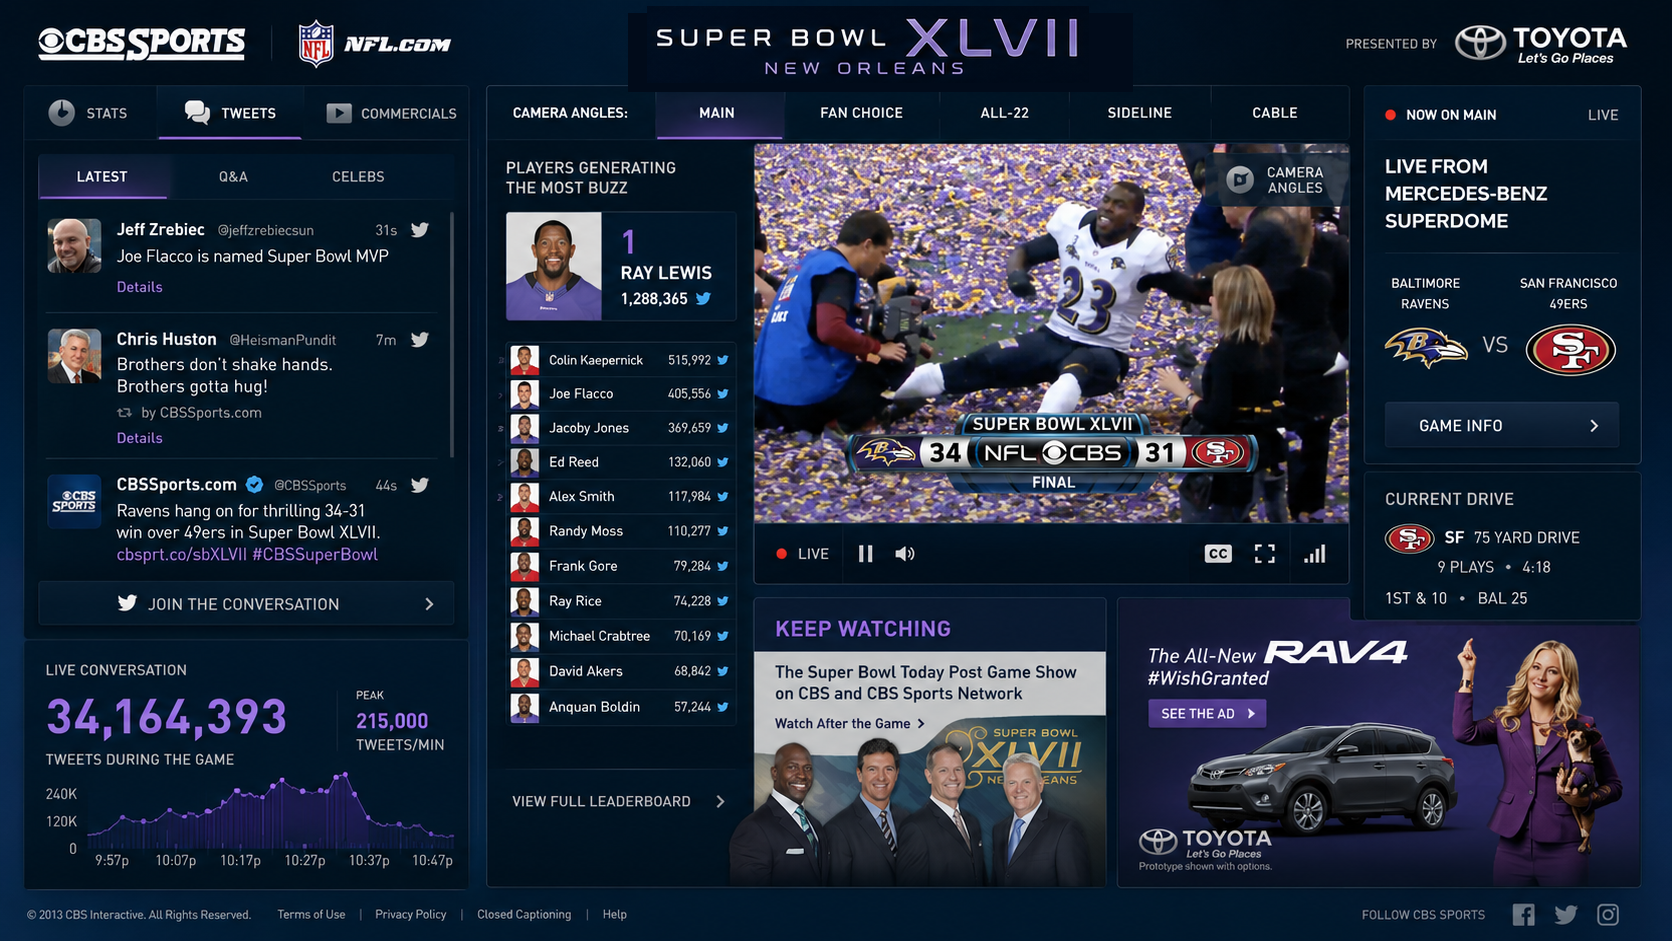This screenshot has height=941, width=1672.
Task: Select the Cable camera angle
Action: (x=1275, y=113)
